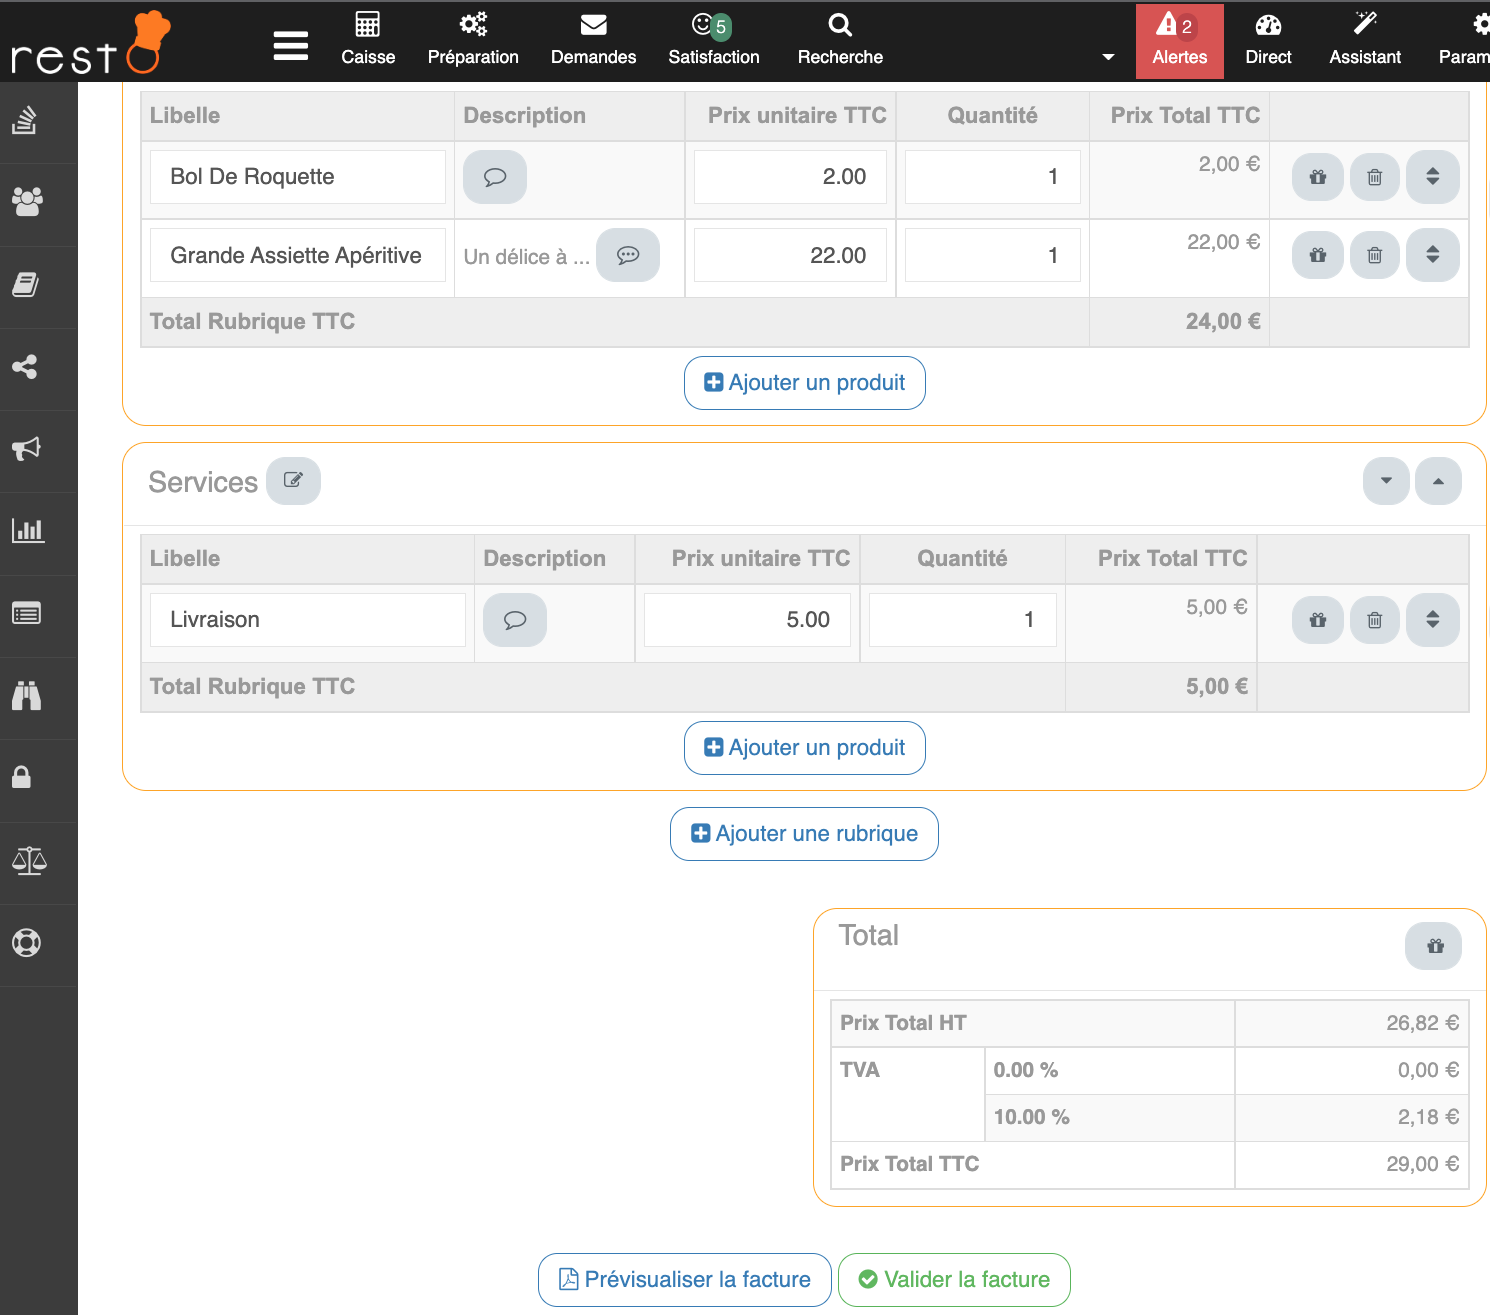Mark Grande Assiette Apéritive as gift
1490x1315 pixels.
click(1317, 255)
